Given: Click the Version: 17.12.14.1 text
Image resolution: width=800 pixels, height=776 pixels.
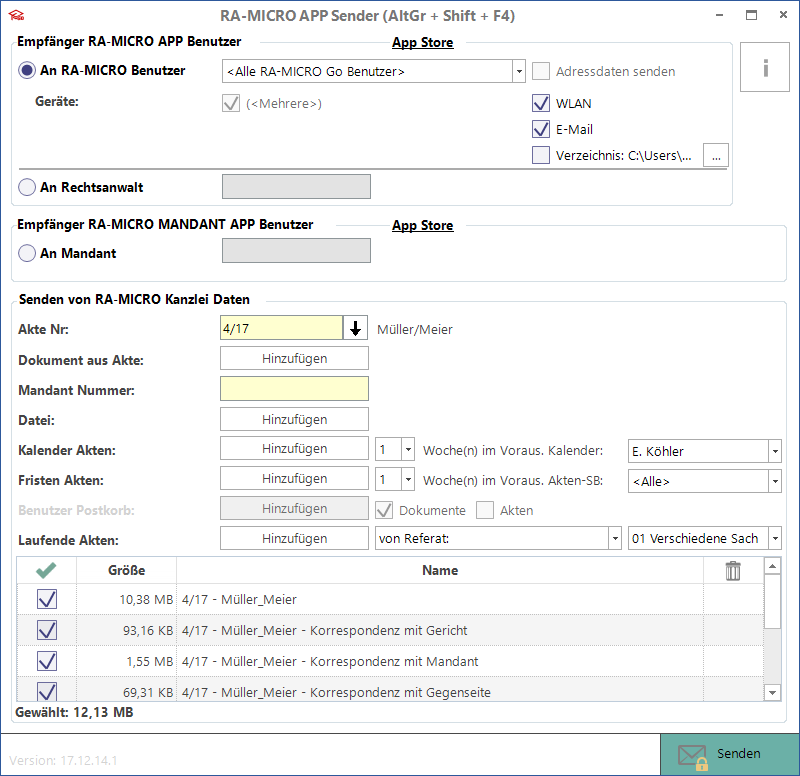Looking at the screenshot, I should point(63,761).
